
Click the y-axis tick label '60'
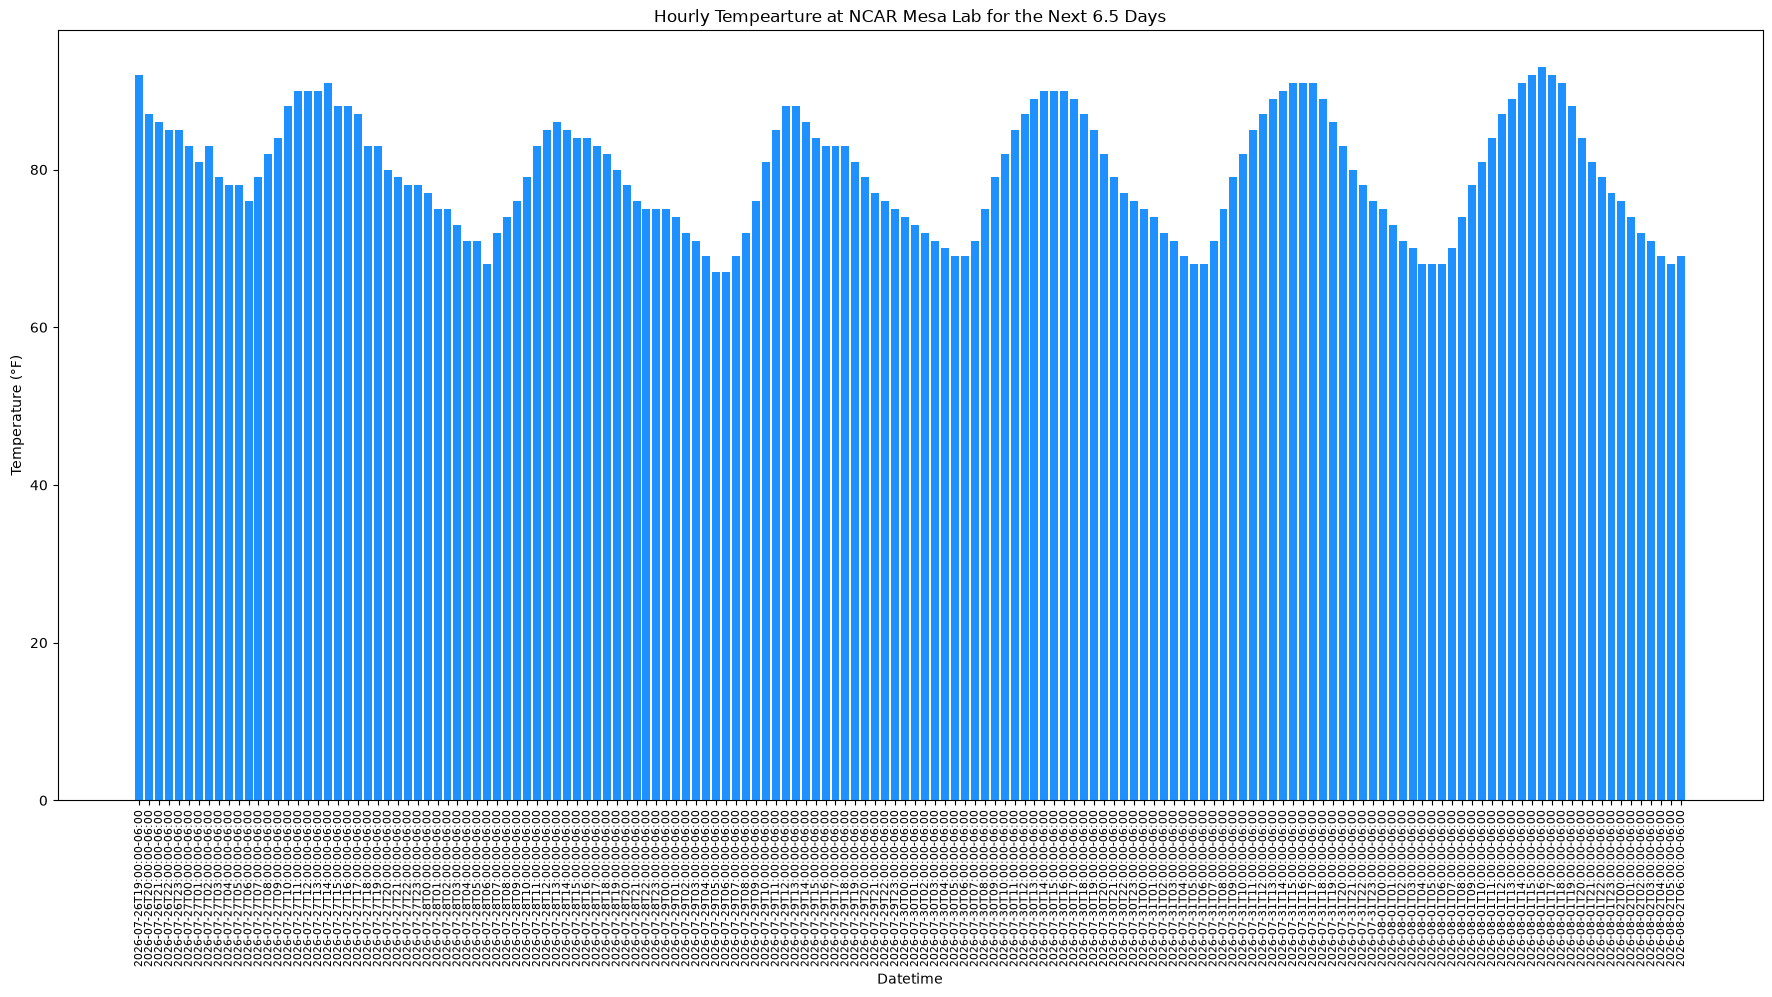38,328
